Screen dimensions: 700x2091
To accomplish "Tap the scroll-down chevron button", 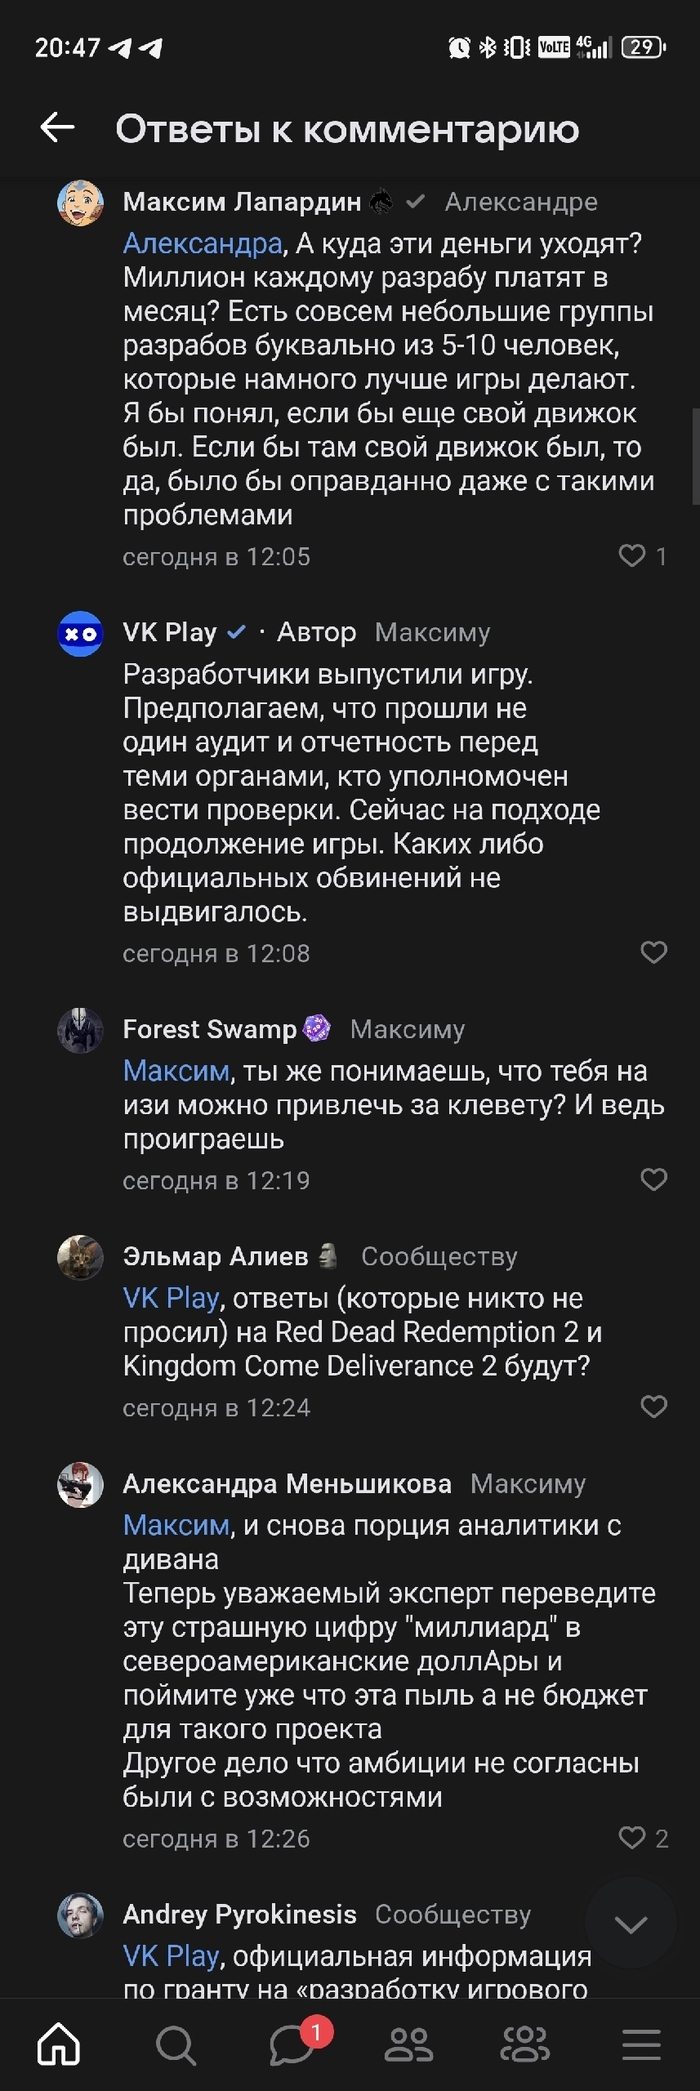I will [631, 1923].
